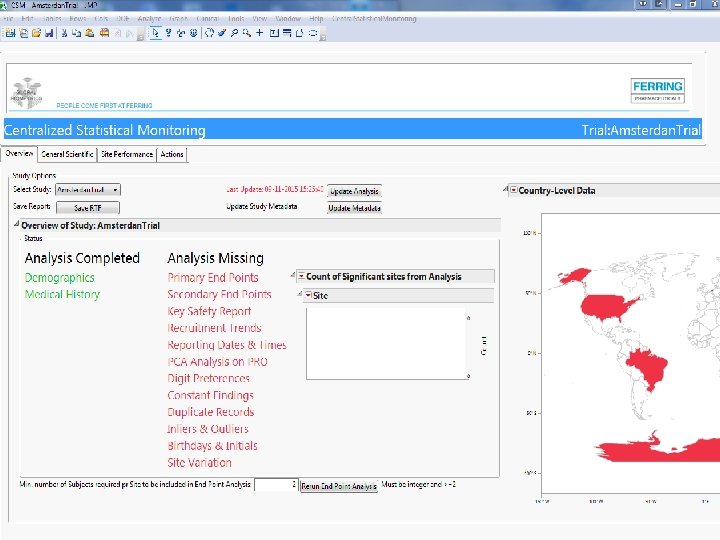The image size is (720, 540).
Task: Click the Paste clipboard icon
Action: pyautogui.click(x=90, y=33)
